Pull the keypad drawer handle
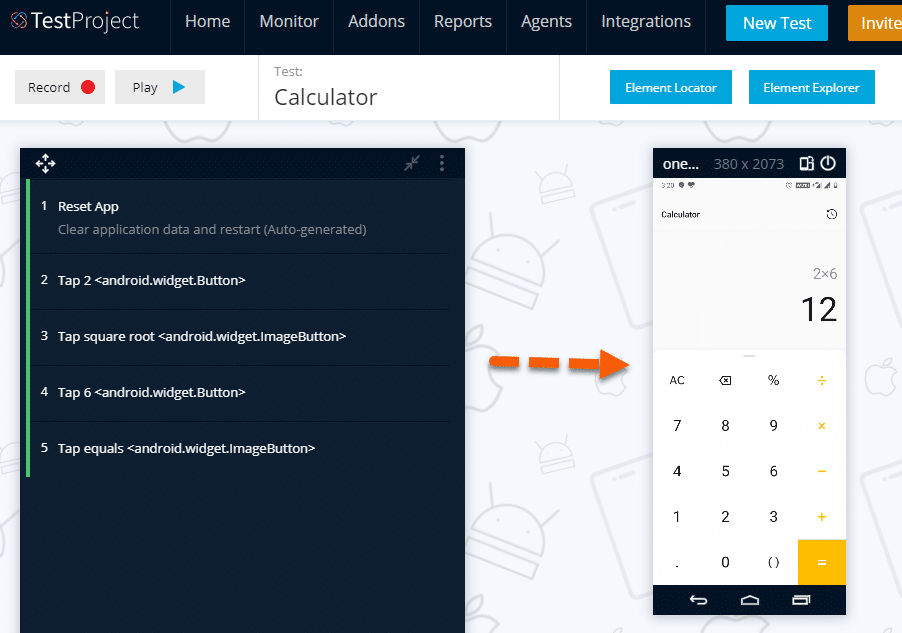This screenshot has height=633, width=902. tap(749, 356)
